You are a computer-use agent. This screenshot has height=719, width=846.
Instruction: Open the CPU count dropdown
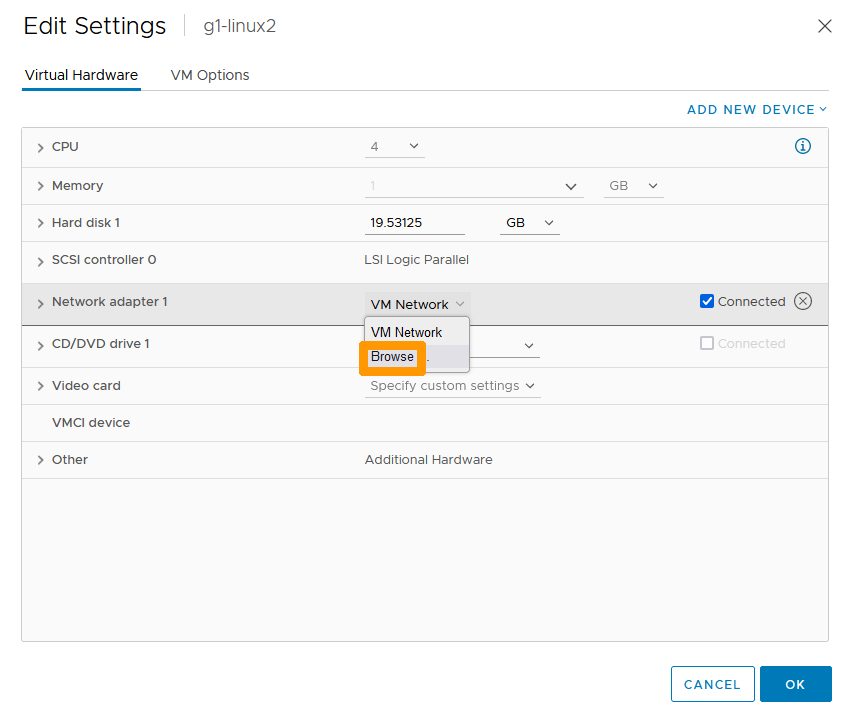394,147
